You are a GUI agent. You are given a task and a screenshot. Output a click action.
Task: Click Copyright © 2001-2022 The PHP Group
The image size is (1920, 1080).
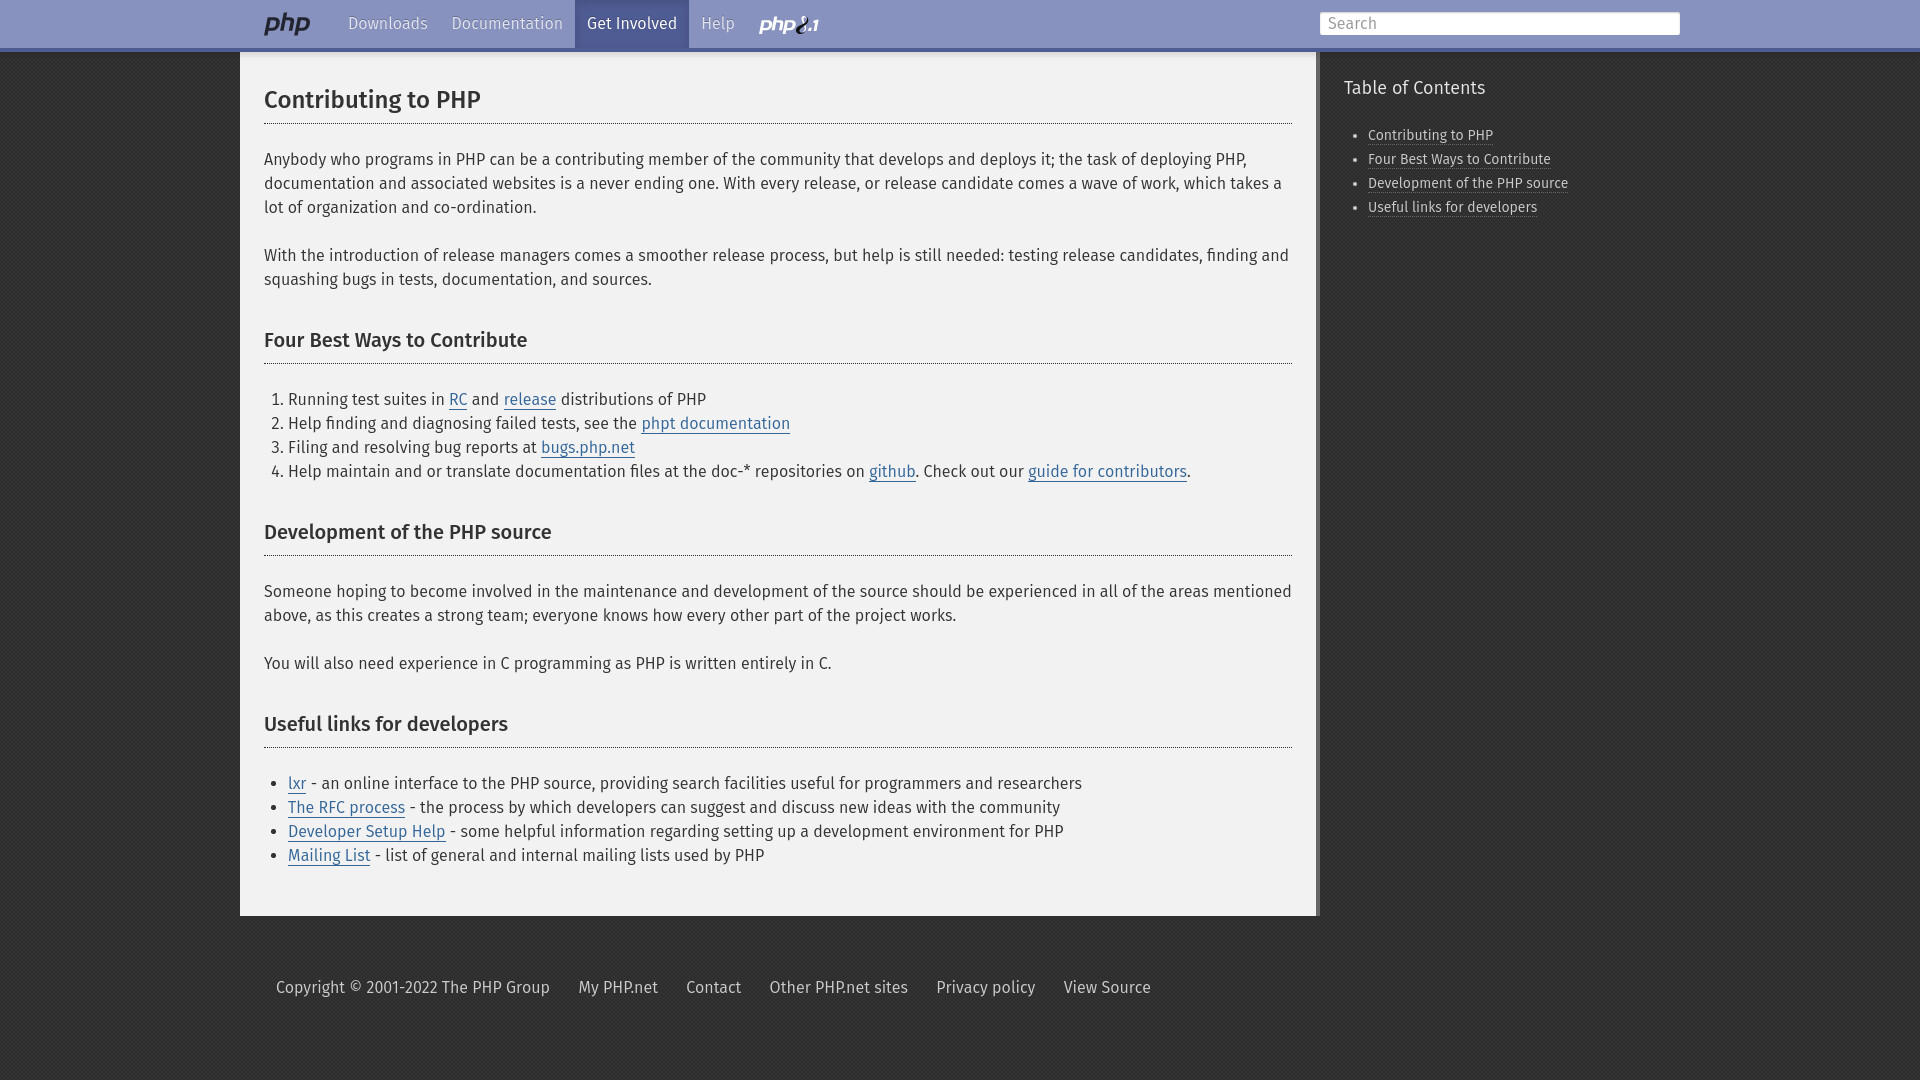point(413,988)
